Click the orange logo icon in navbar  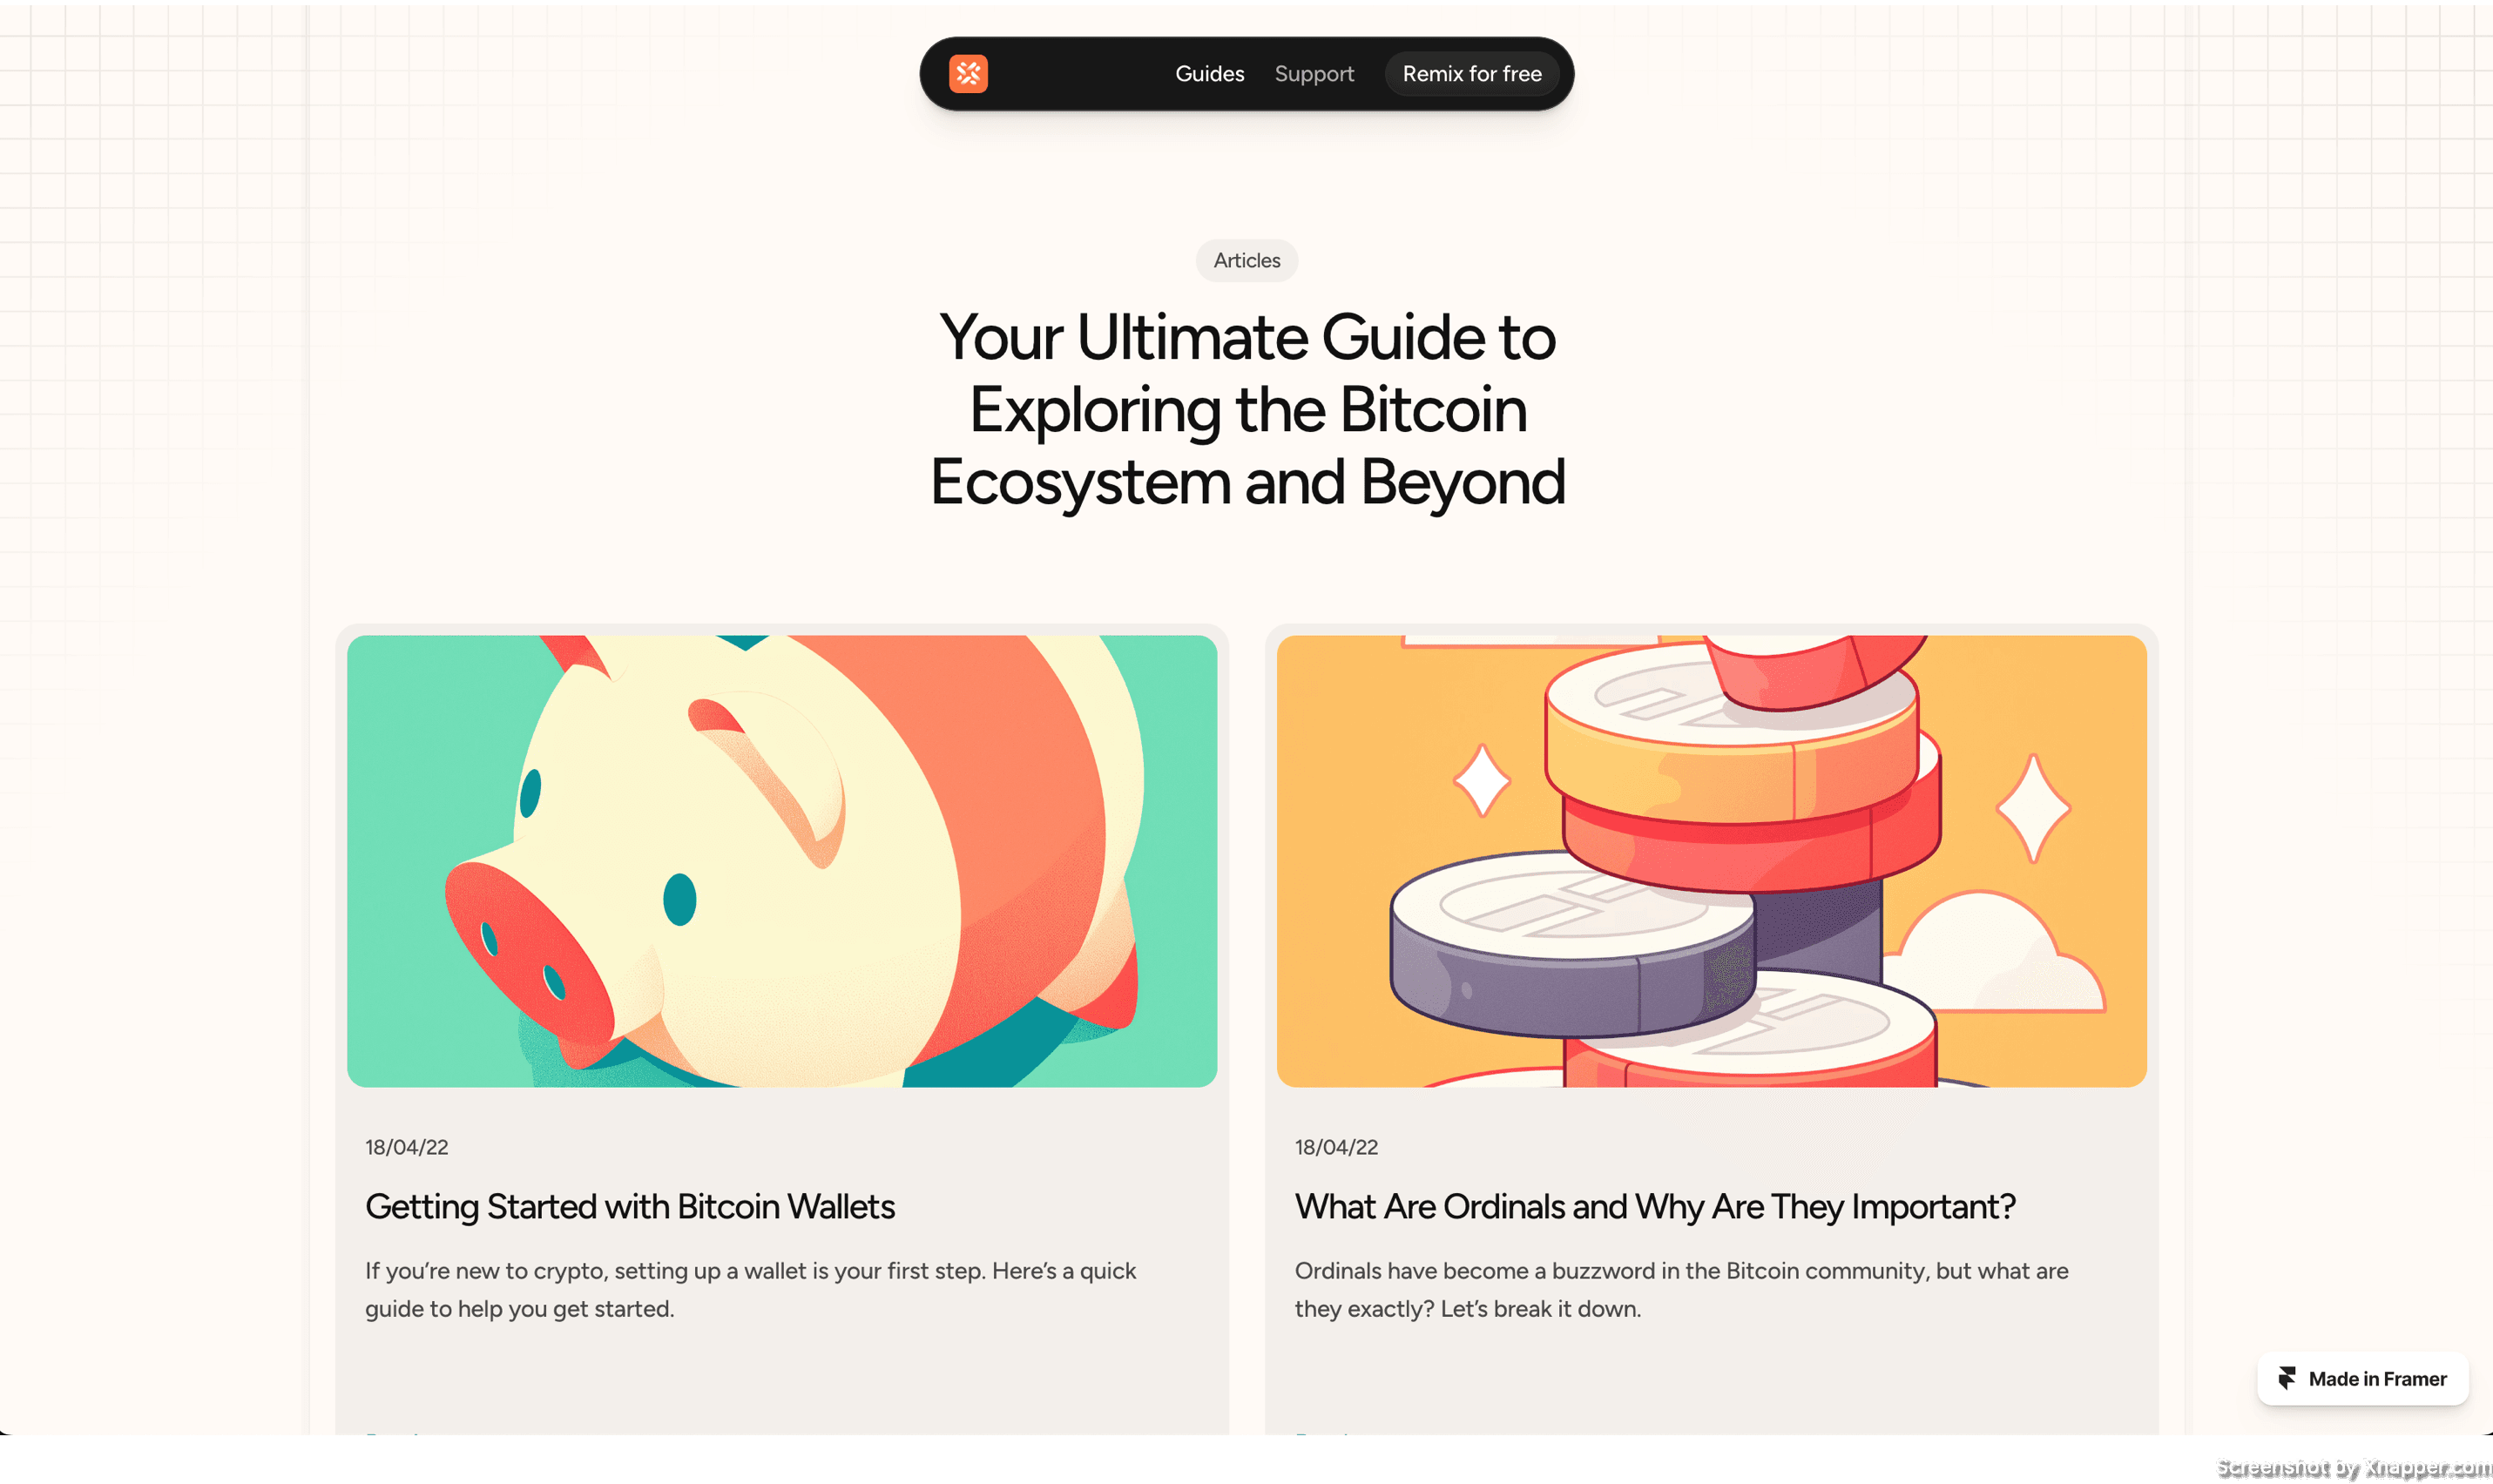(x=968, y=74)
